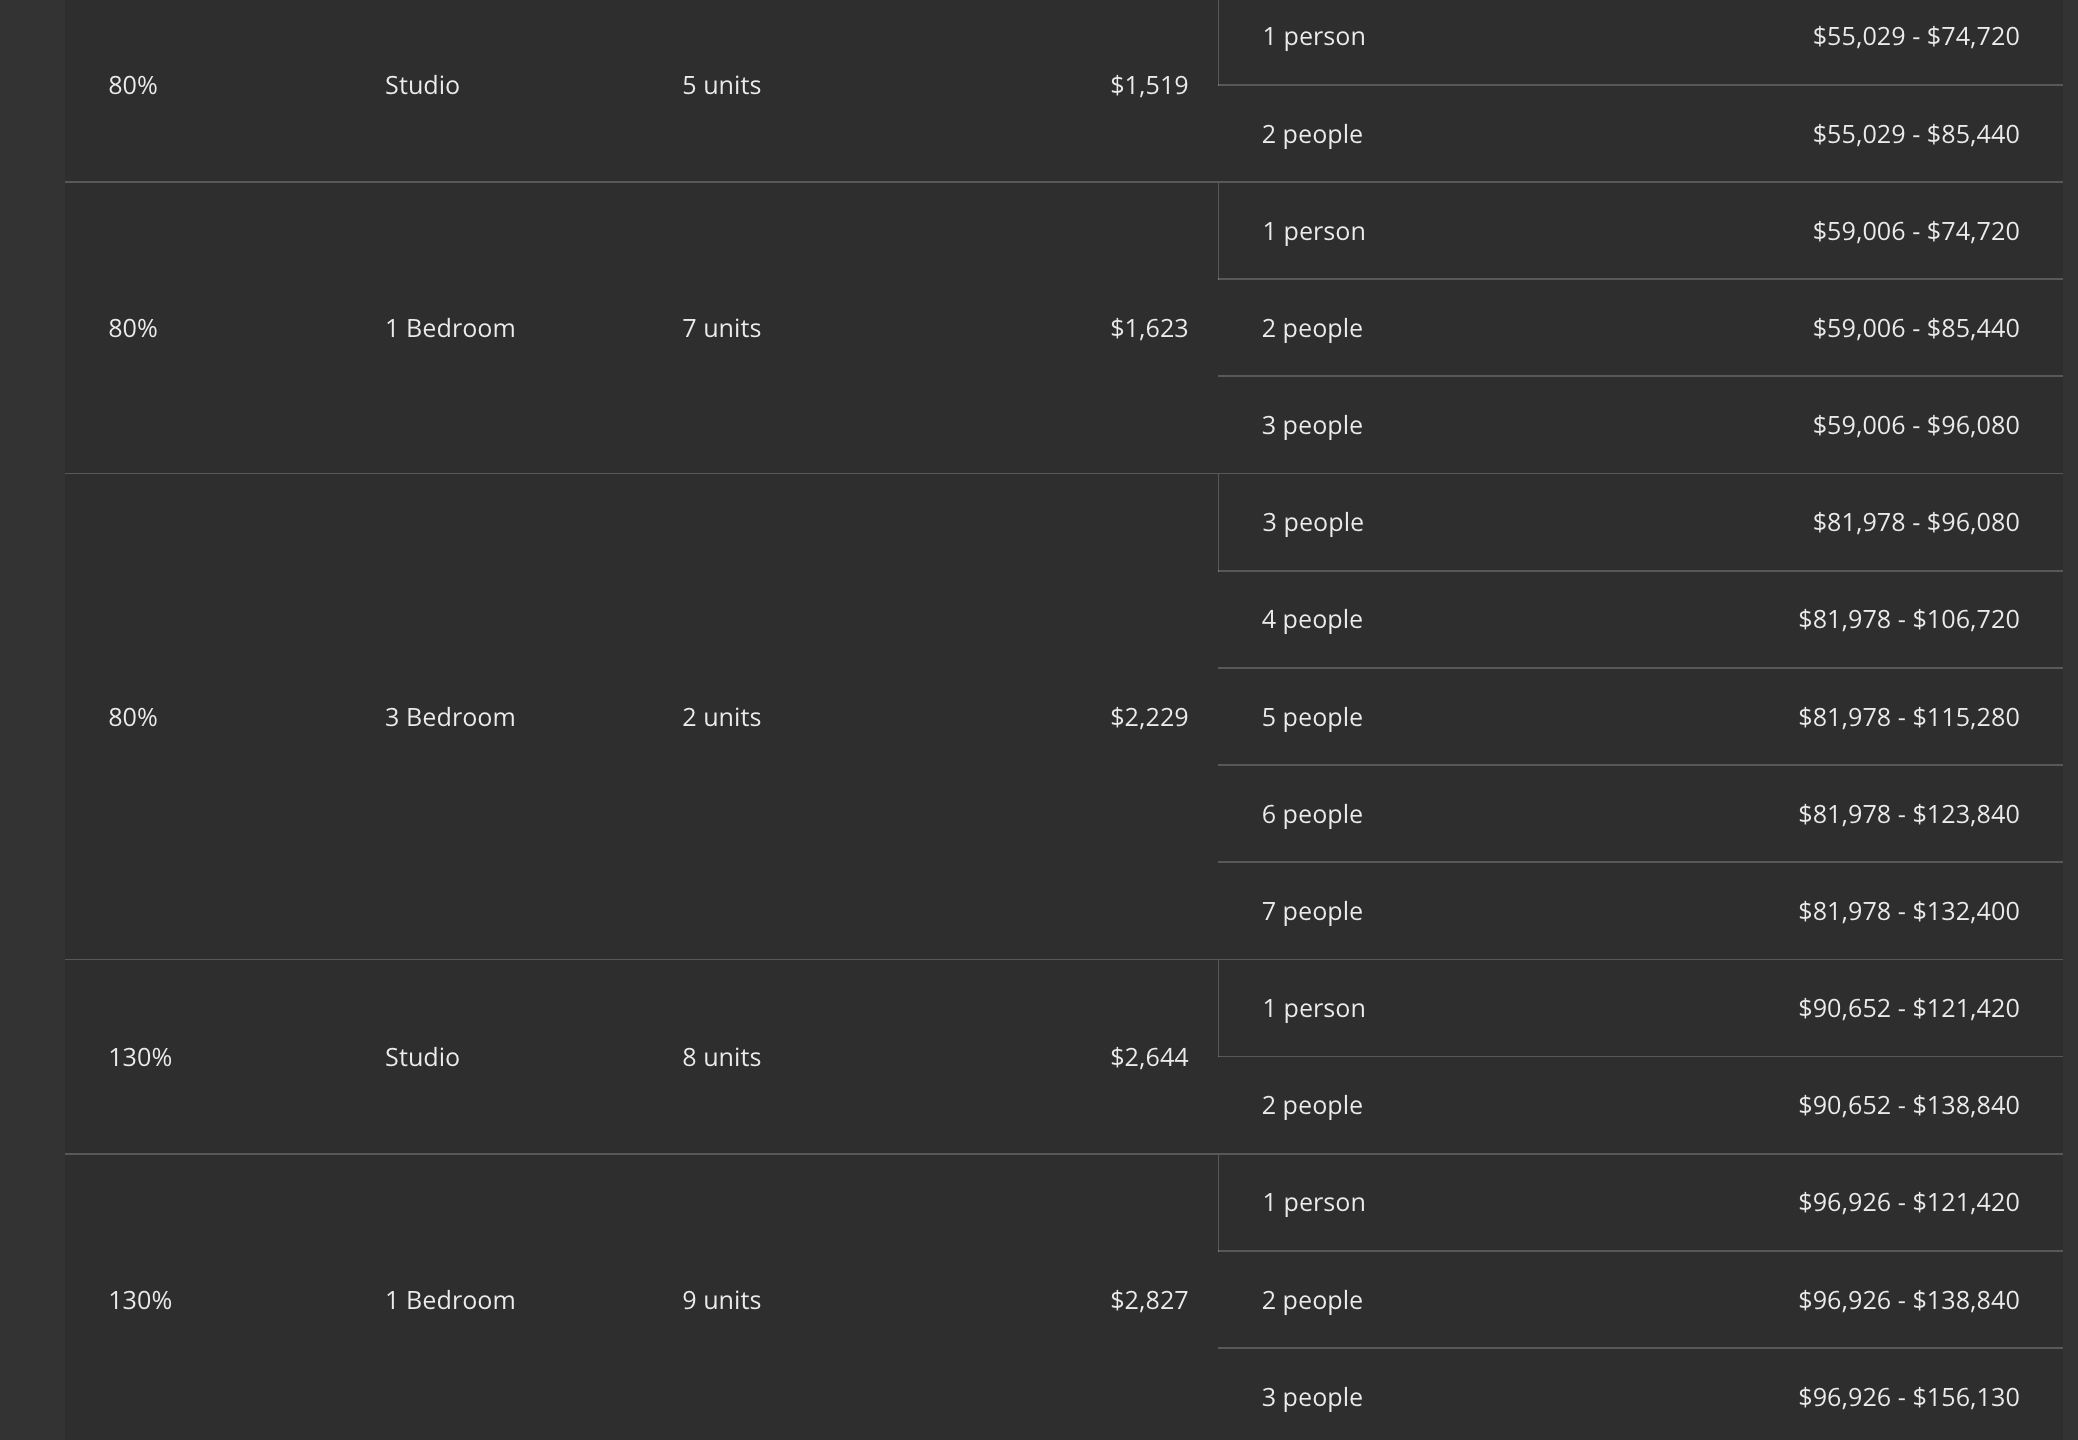Click the '9 units' cell
Screen dimensions: 2078x1440
pos(721,1300)
